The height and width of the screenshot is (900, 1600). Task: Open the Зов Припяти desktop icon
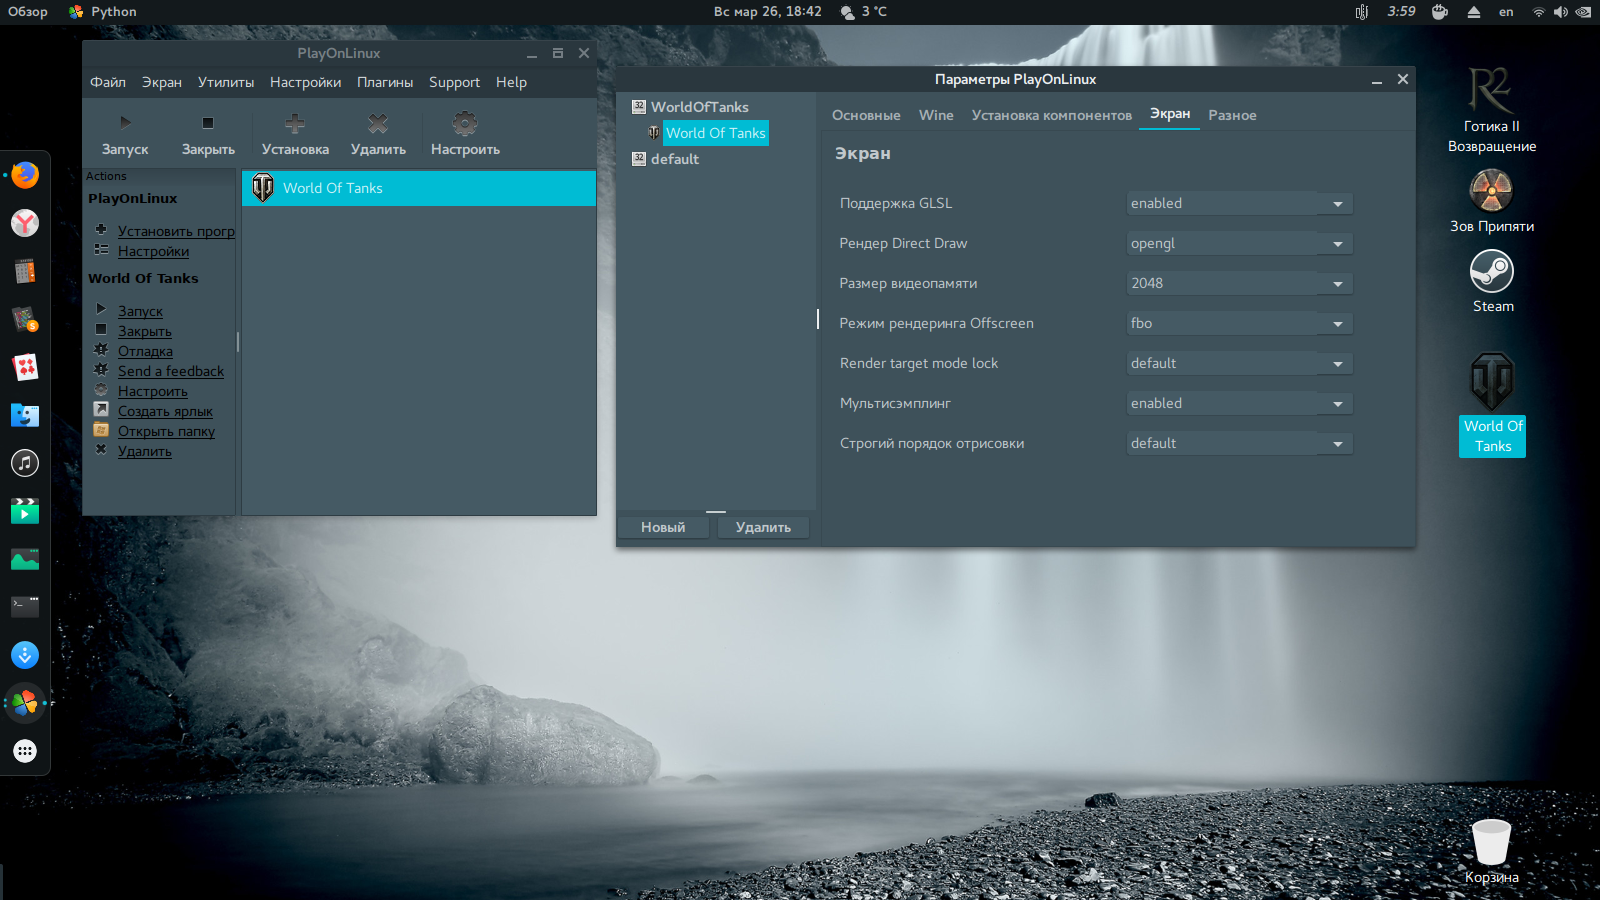tap(1491, 191)
